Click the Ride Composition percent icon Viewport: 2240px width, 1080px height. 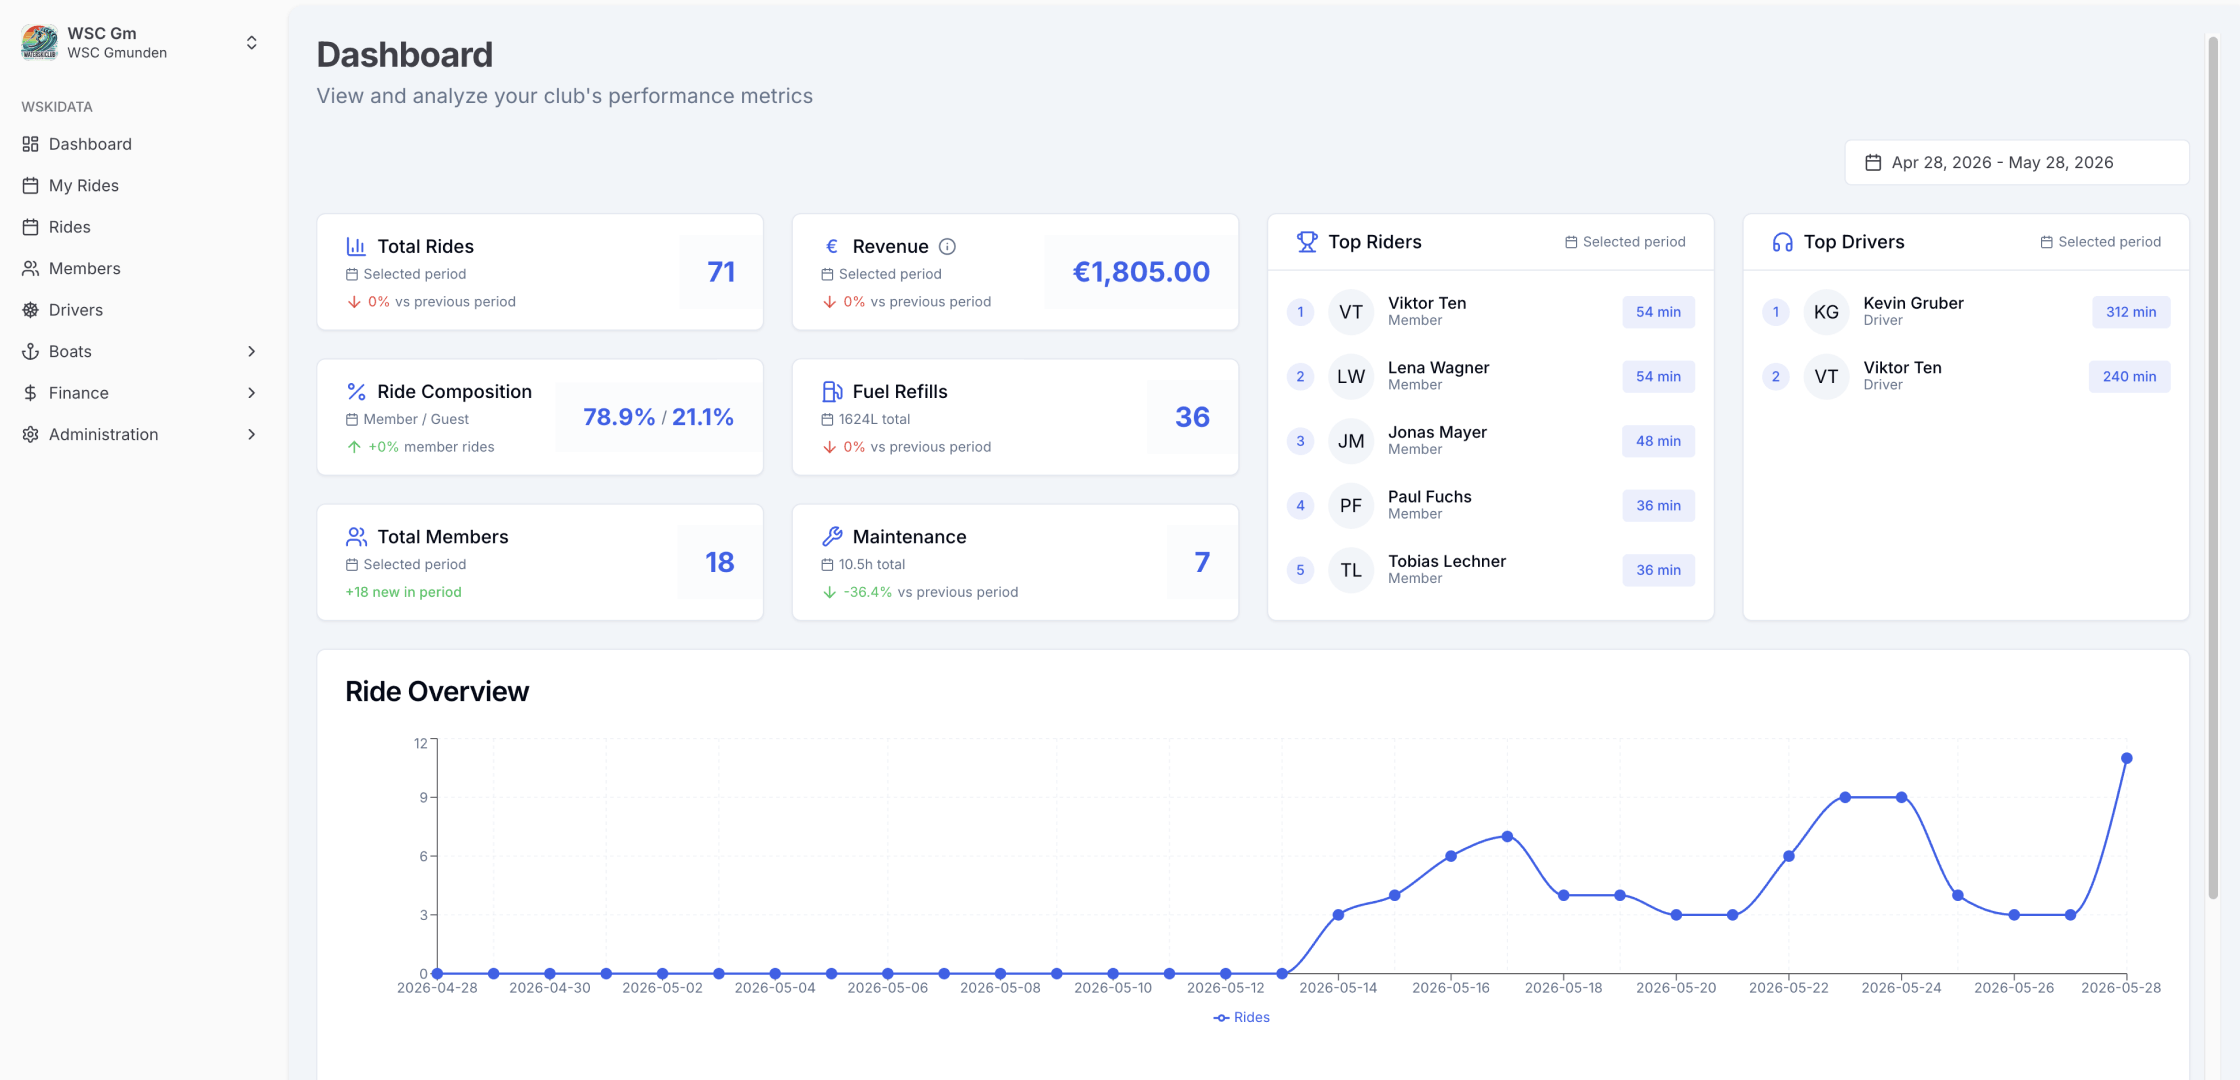(x=356, y=391)
